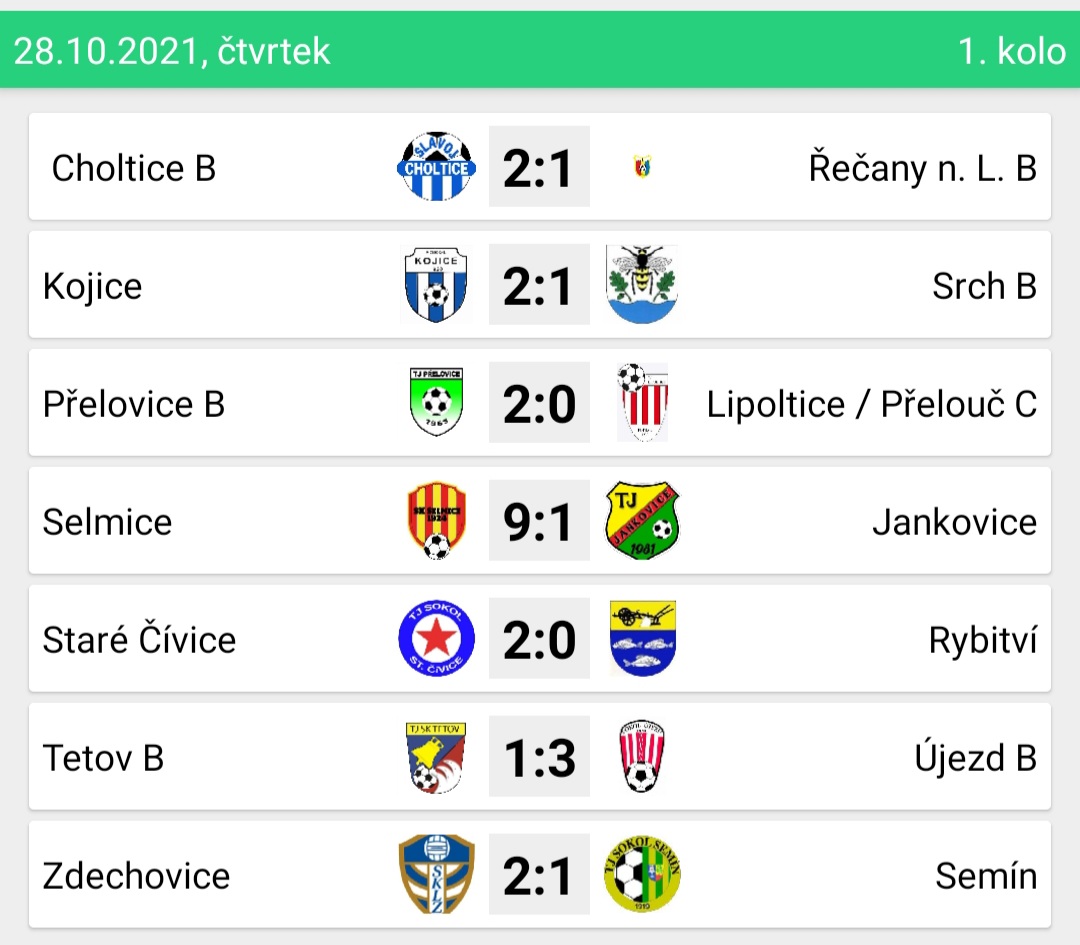Open the TJ Sokol Staré Čívice star logo
Image resolution: width=1080 pixels, height=945 pixels.
(x=436, y=638)
